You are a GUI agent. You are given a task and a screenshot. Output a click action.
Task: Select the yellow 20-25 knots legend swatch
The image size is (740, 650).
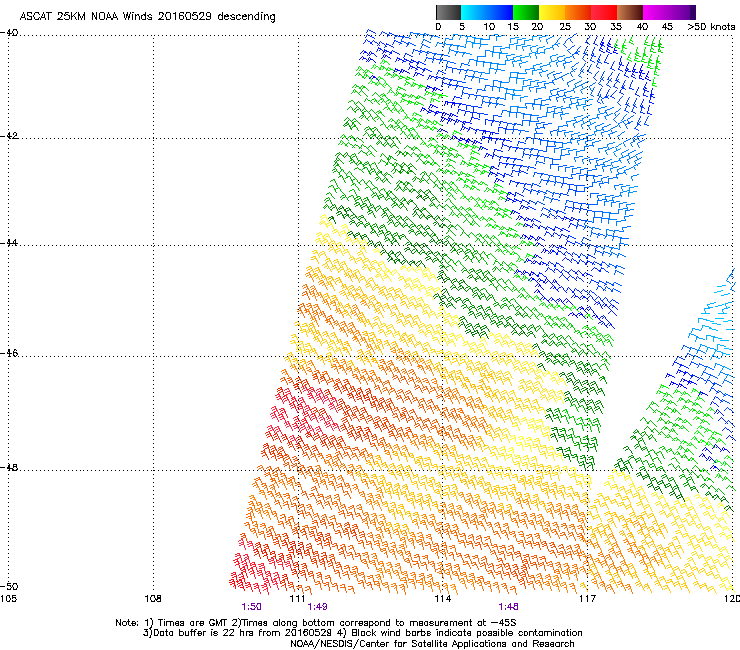click(552, 12)
